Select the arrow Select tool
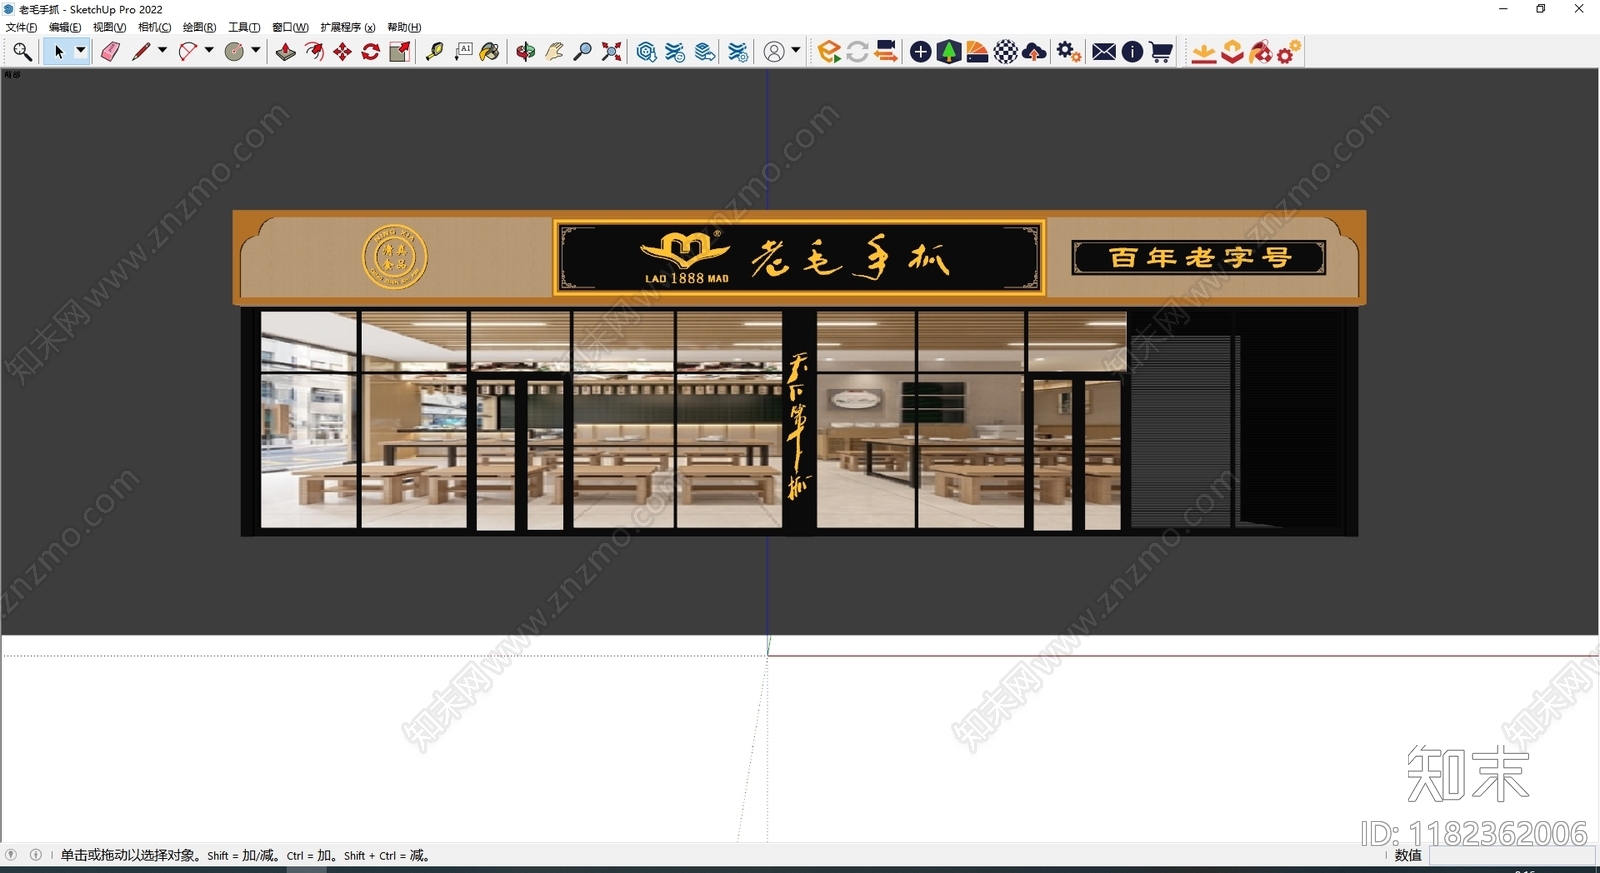This screenshot has width=1600, height=873. point(59,52)
